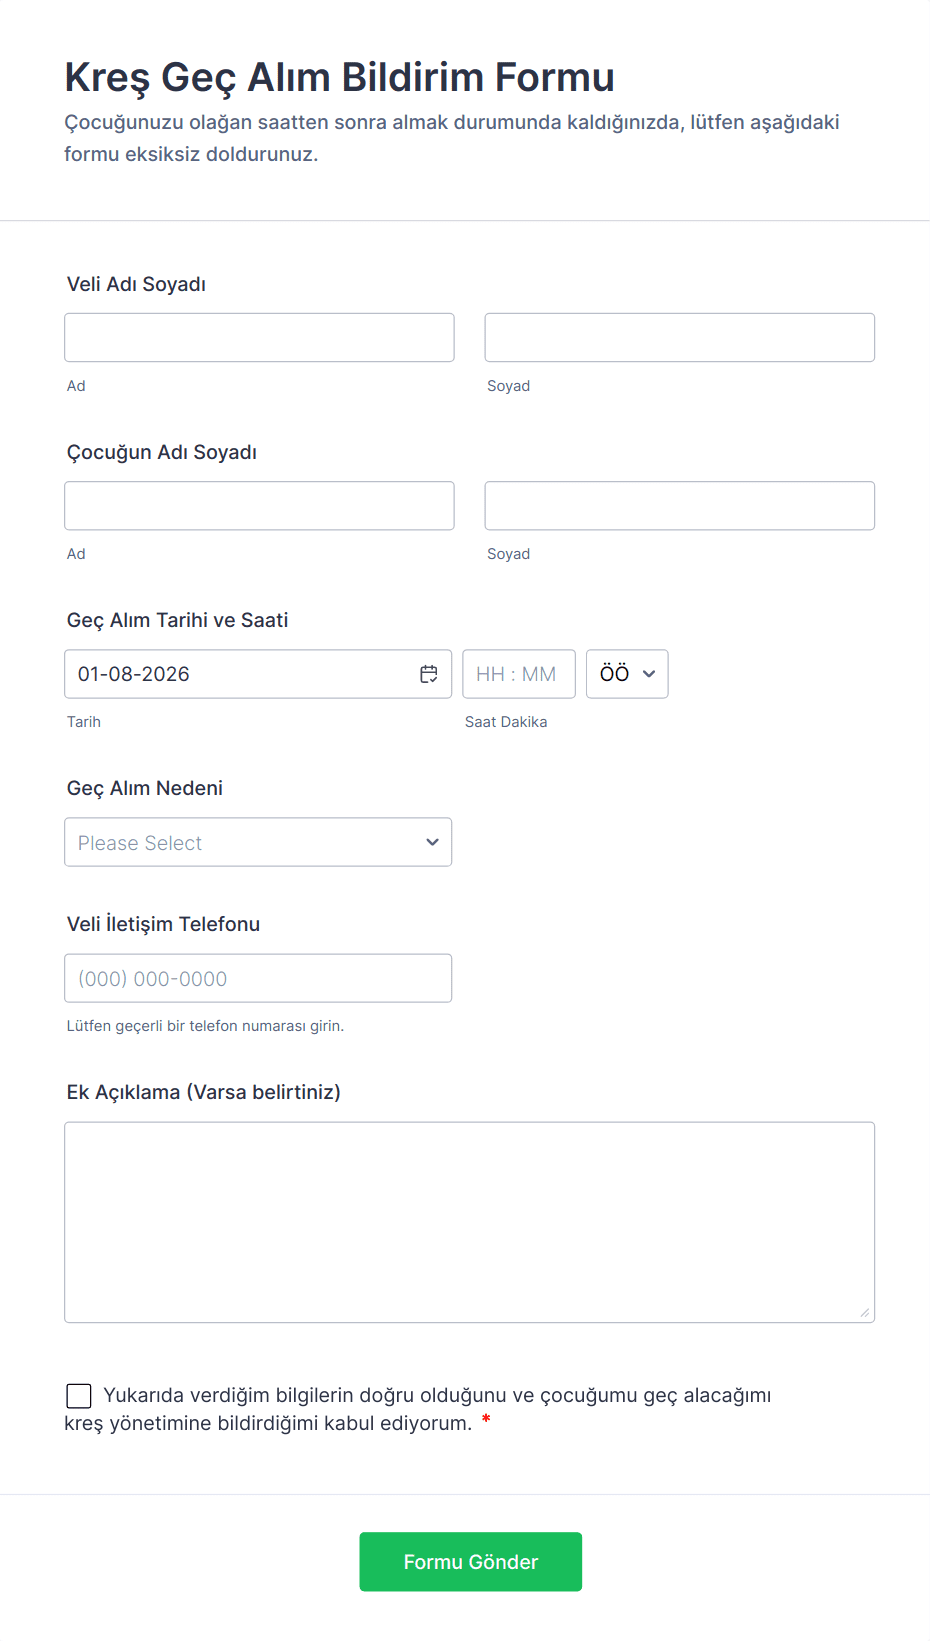Screen dimensions: 930x1641
Task: Focus the Veli Soyad input field
Action: (679, 337)
